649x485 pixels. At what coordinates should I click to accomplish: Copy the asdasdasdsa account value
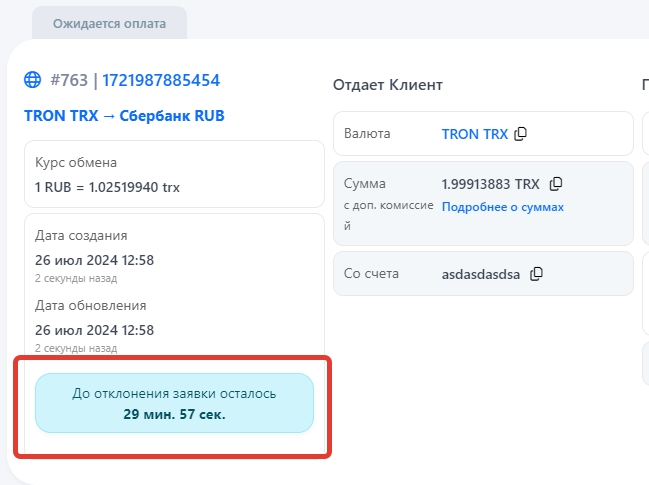[536, 274]
